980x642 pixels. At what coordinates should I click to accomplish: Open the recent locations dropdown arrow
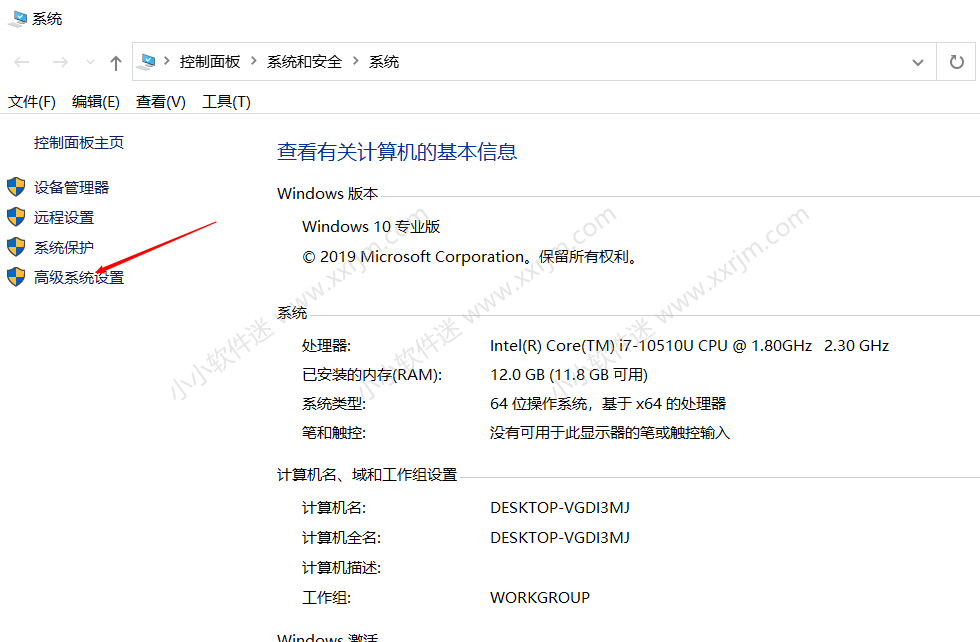tap(90, 62)
